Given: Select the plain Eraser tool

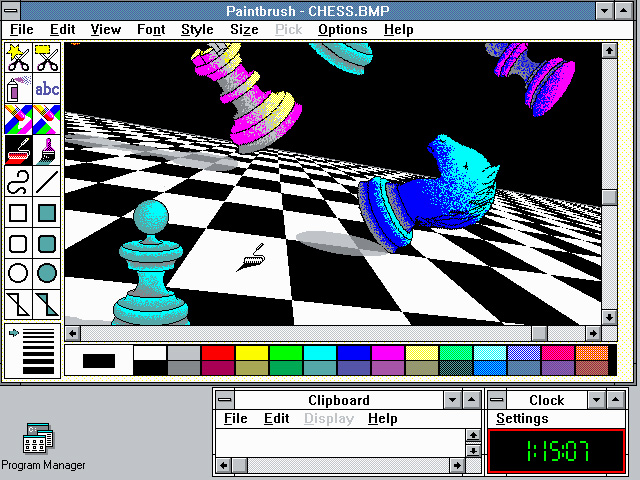Looking at the screenshot, I should pyautogui.click(x=47, y=119).
